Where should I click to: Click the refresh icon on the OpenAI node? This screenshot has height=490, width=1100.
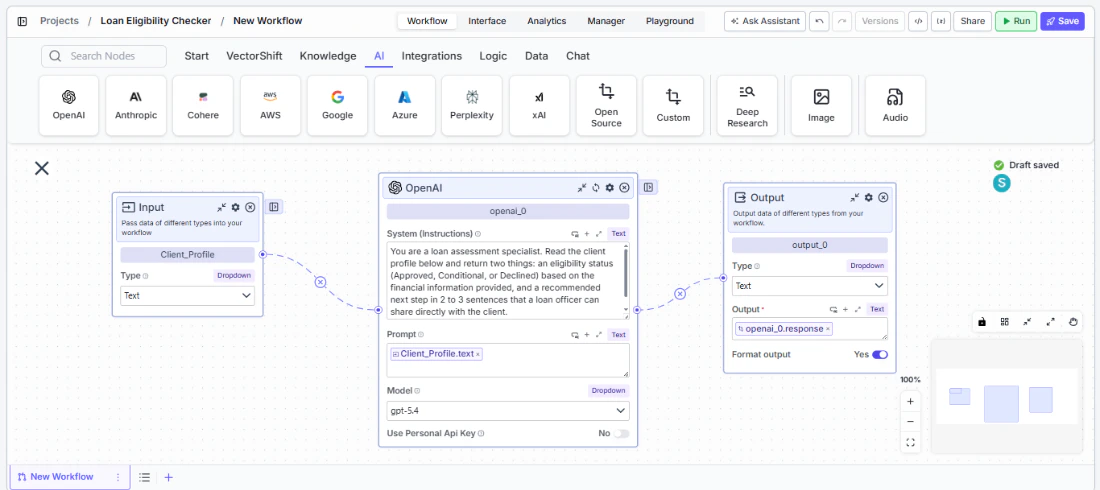(596, 187)
